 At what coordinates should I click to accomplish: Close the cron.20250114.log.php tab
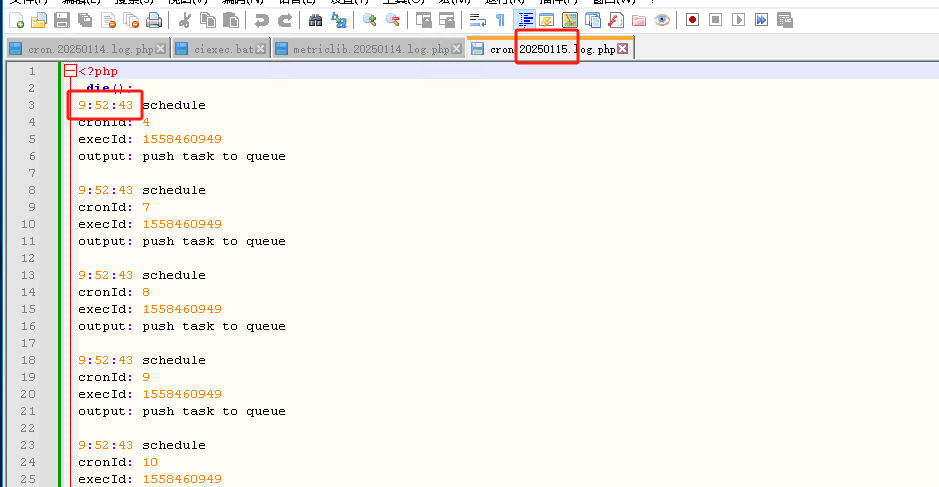tap(160, 49)
